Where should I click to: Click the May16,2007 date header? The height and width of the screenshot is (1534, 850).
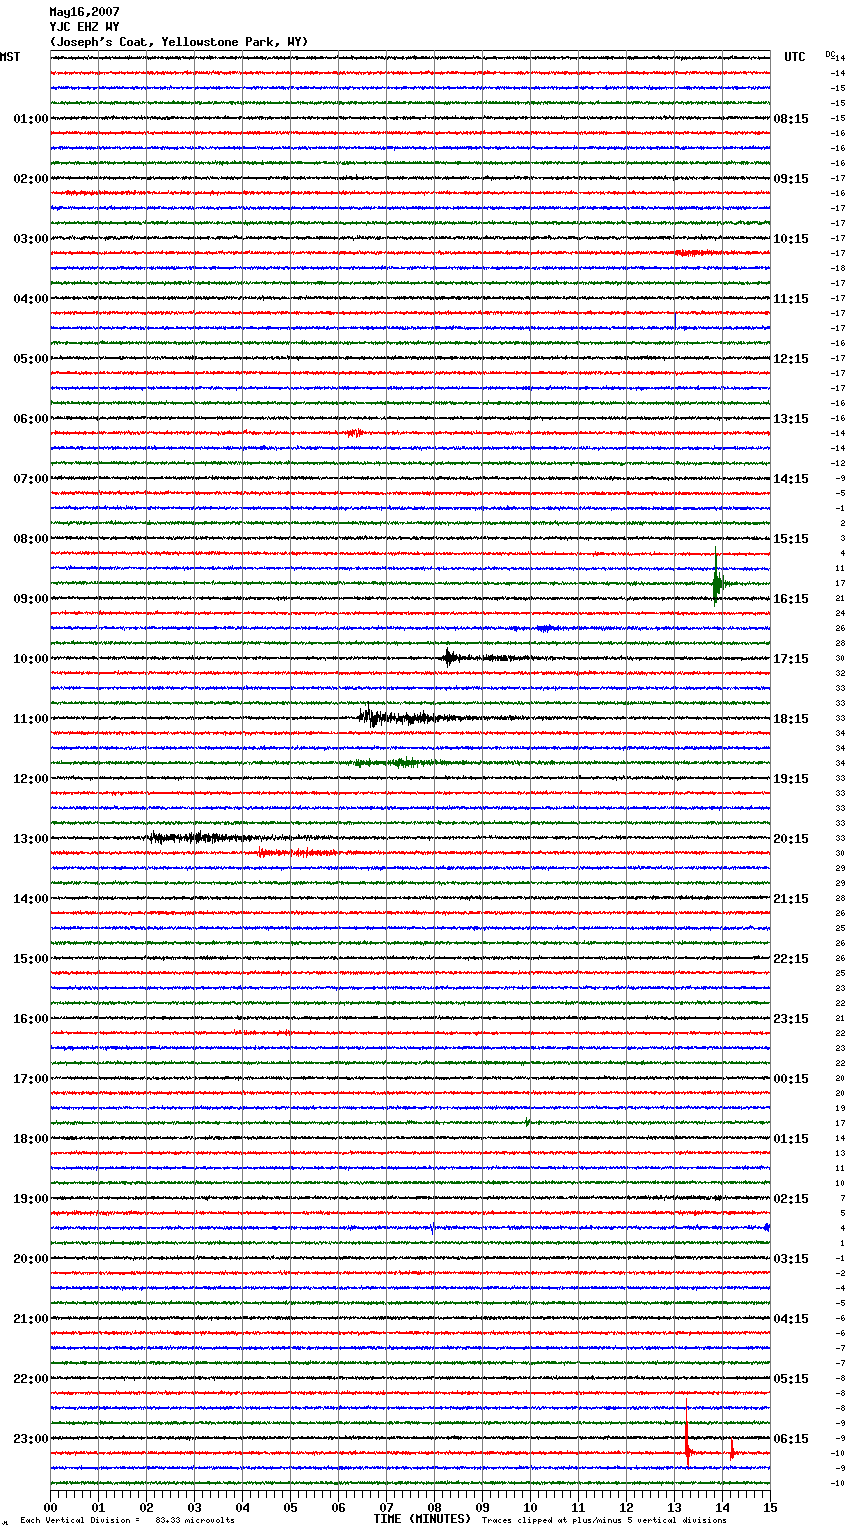tap(84, 12)
